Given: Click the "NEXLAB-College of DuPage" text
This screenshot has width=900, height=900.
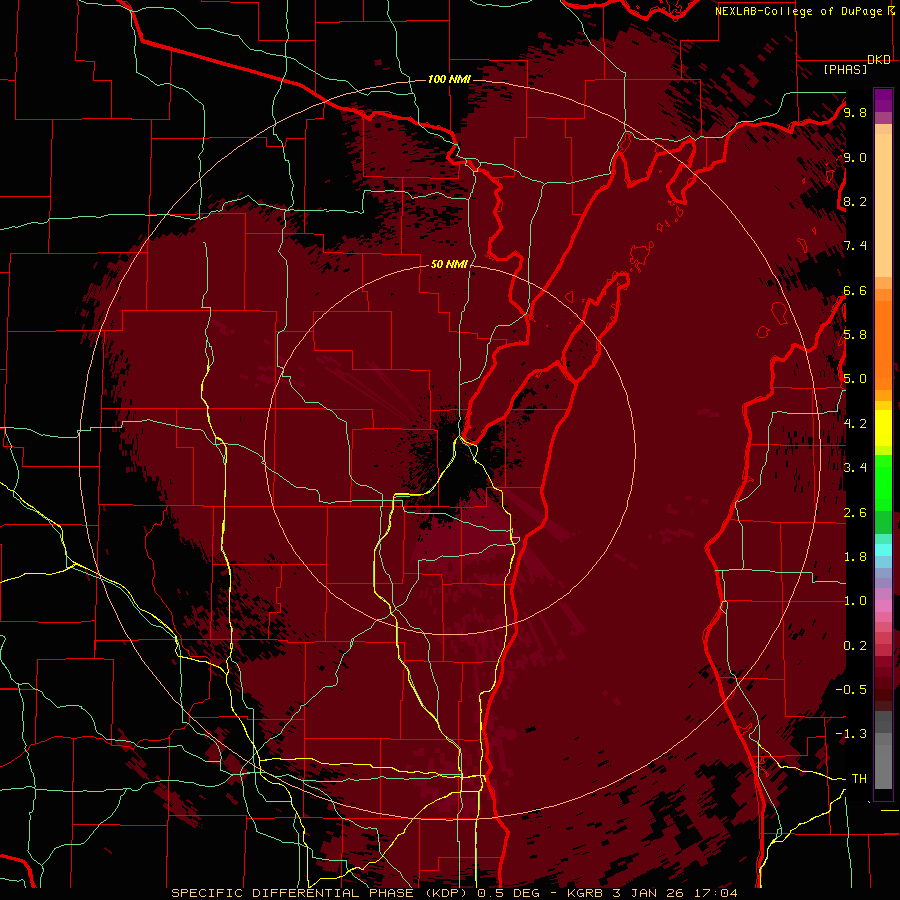Looking at the screenshot, I should (799, 11).
